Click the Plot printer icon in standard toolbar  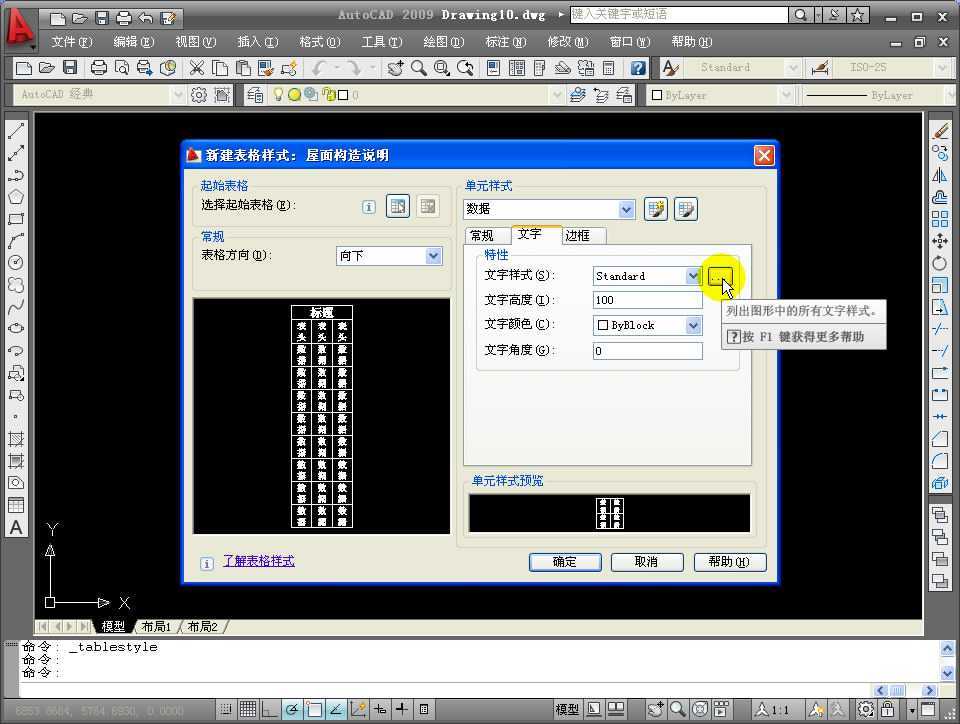[x=99, y=67]
